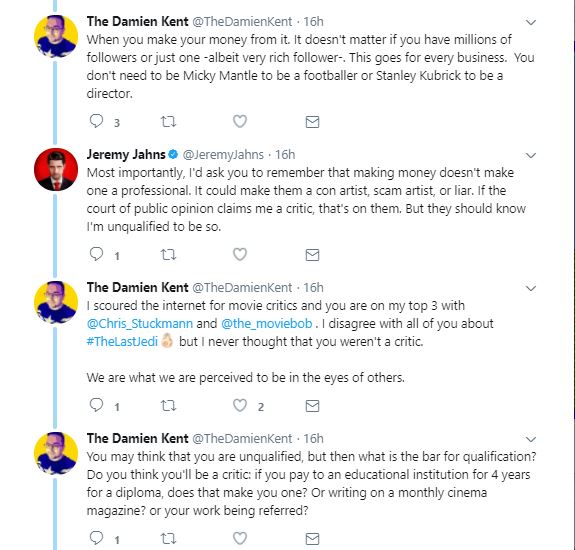
Task: Send Jeremy Jahns' tweet via direct message
Action: click(312, 254)
